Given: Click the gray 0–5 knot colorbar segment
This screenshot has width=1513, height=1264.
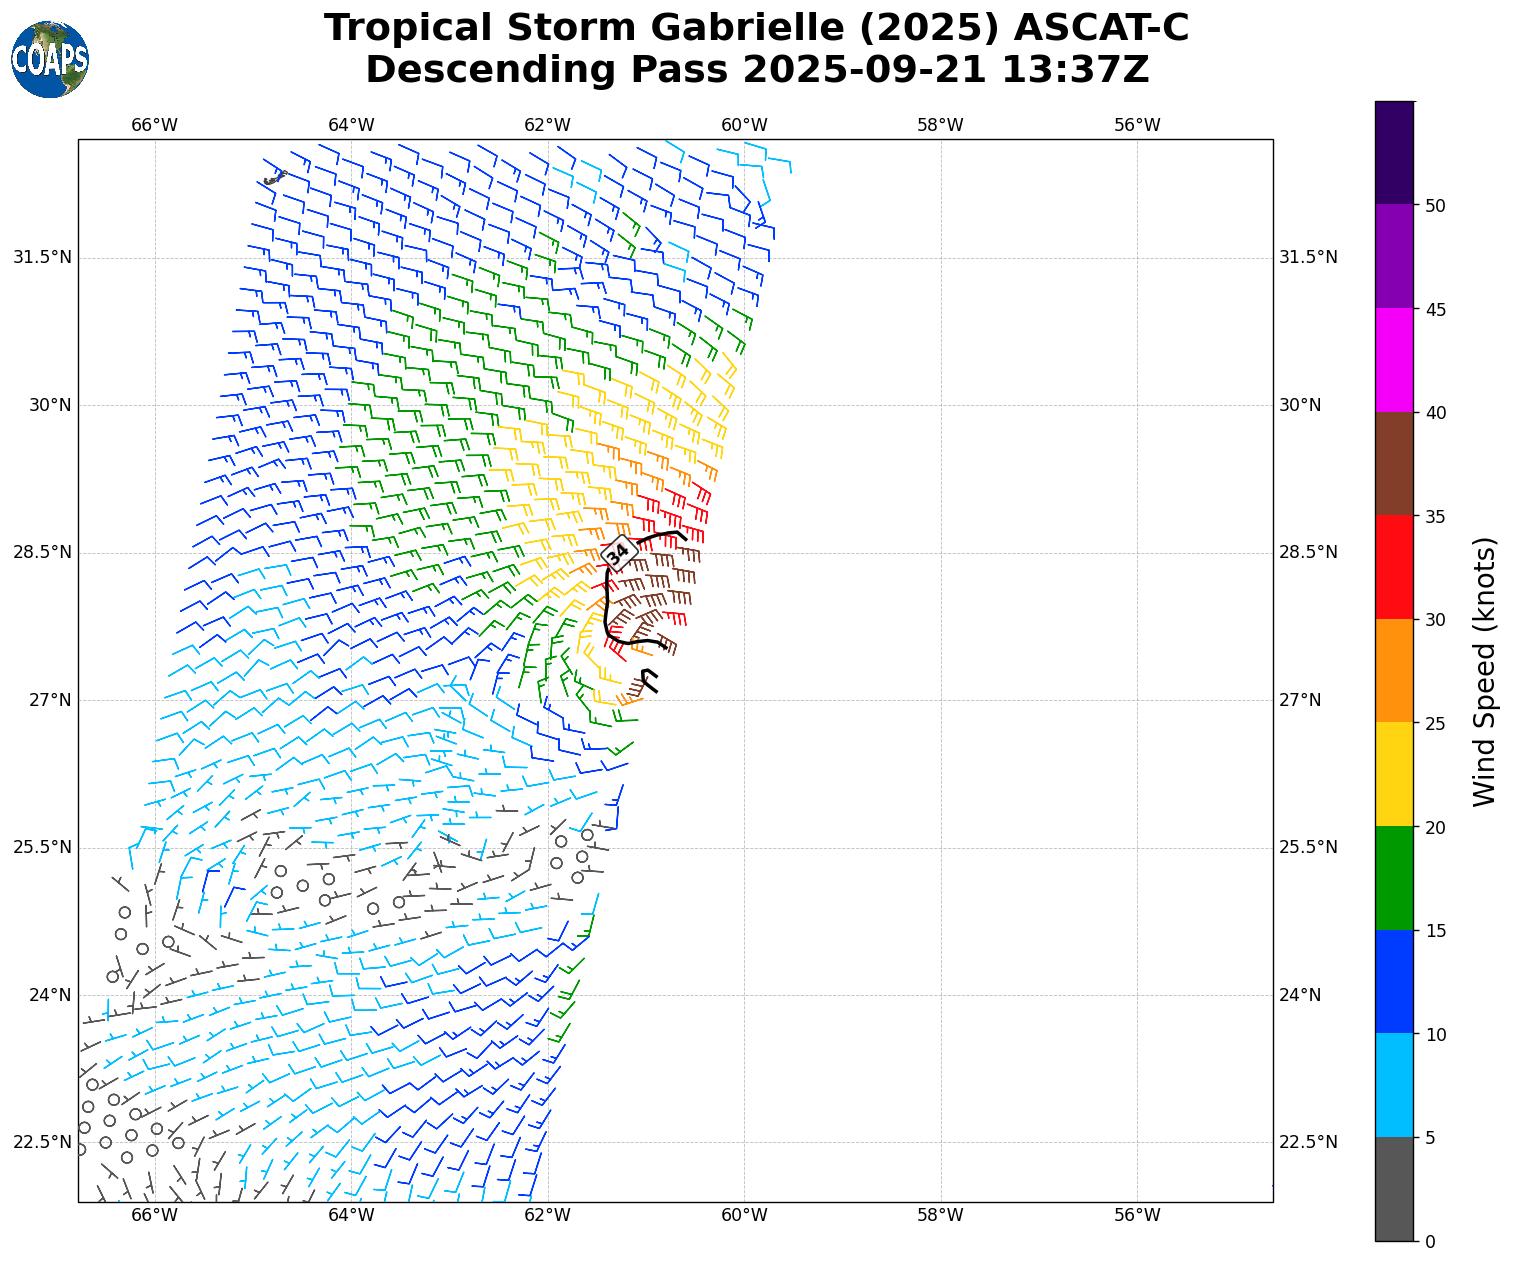Looking at the screenshot, I should [1394, 1189].
